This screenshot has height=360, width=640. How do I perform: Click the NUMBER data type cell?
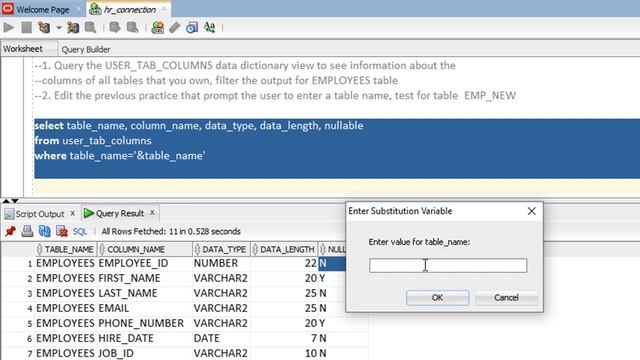tap(221, 263)
